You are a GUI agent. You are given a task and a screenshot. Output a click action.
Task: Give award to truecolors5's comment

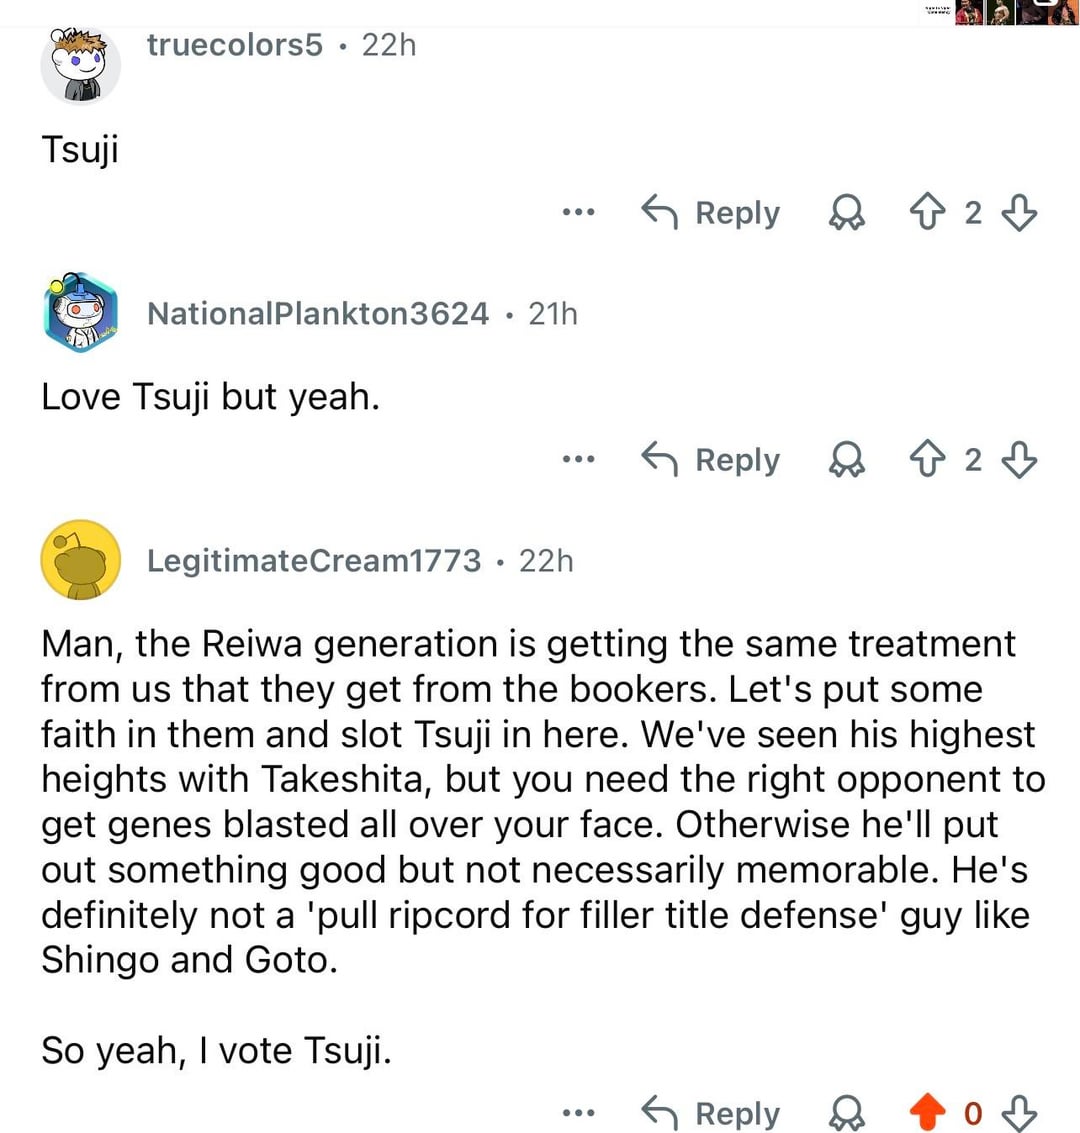(x=847, y=212)
